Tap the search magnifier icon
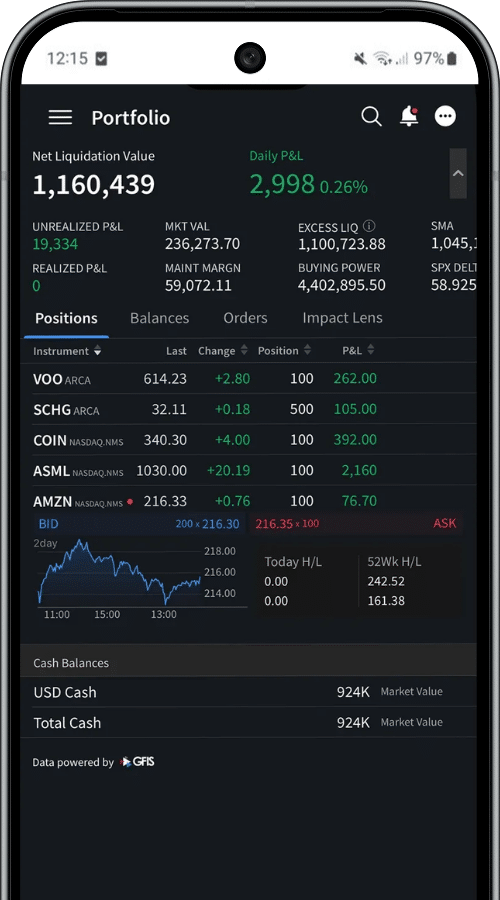 [x=371, y=117]
